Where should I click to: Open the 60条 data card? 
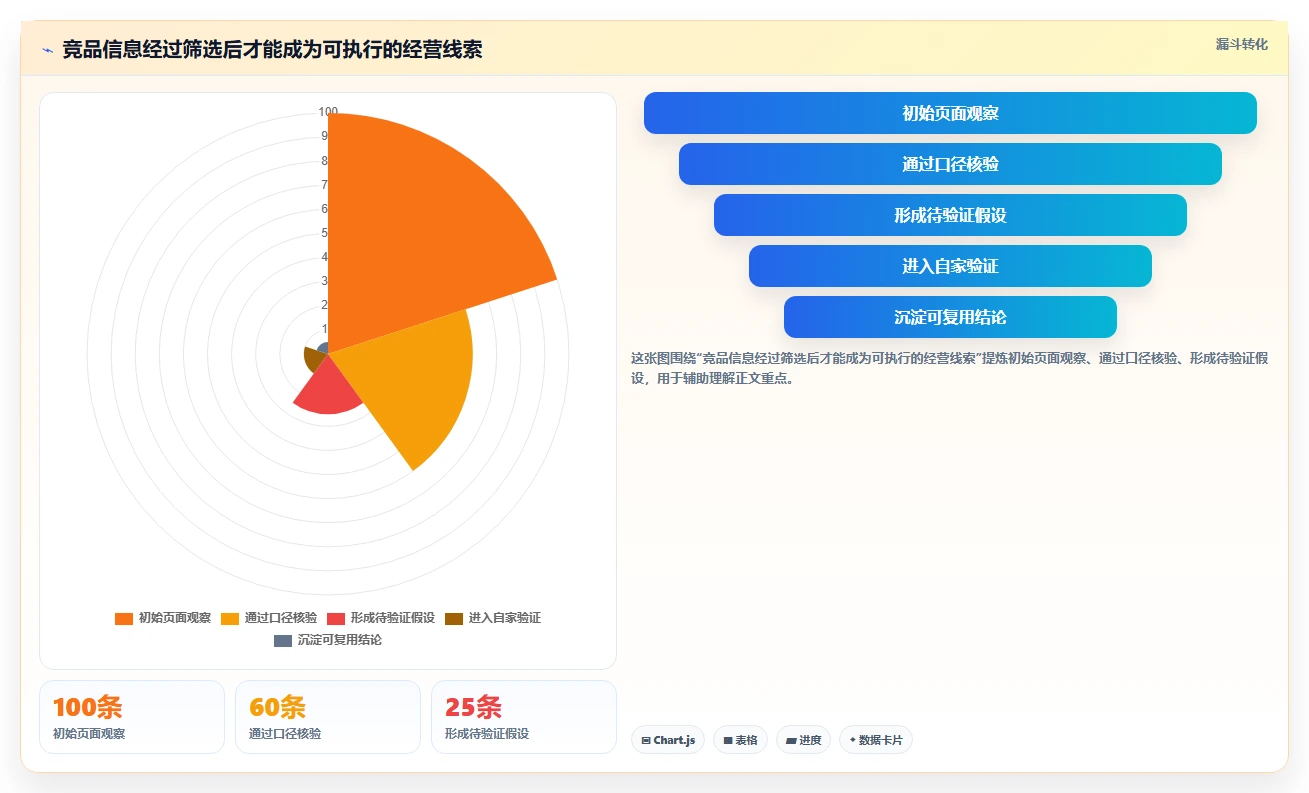pos(328,717)
